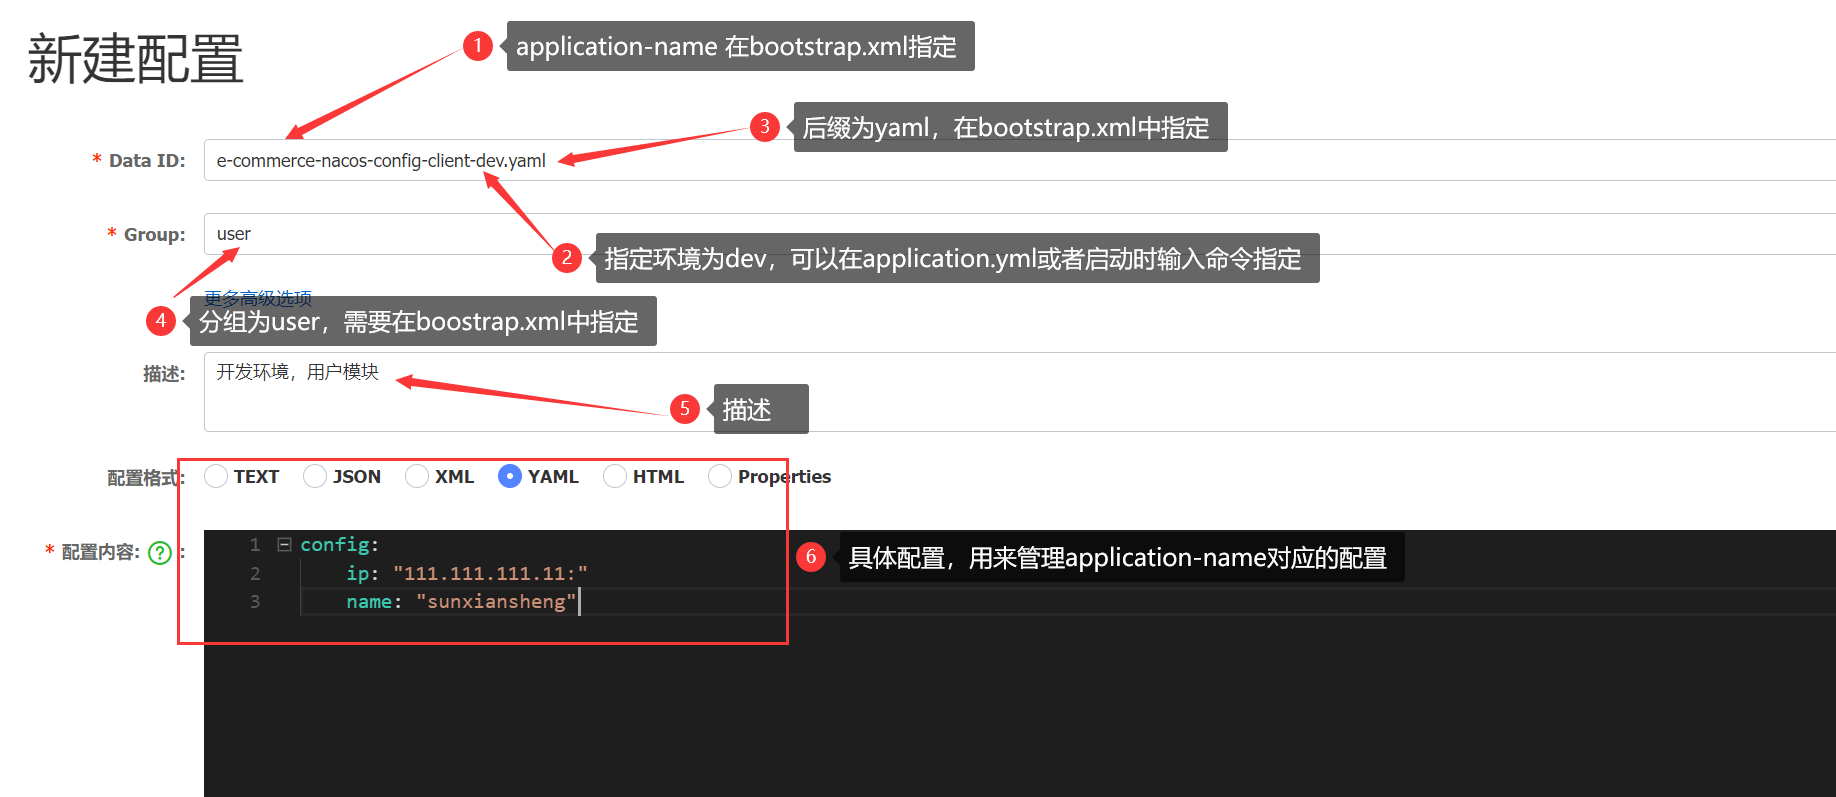1836x797 pixels.
Task: Click the Data ID input field
Action: tap(1020, 160)
